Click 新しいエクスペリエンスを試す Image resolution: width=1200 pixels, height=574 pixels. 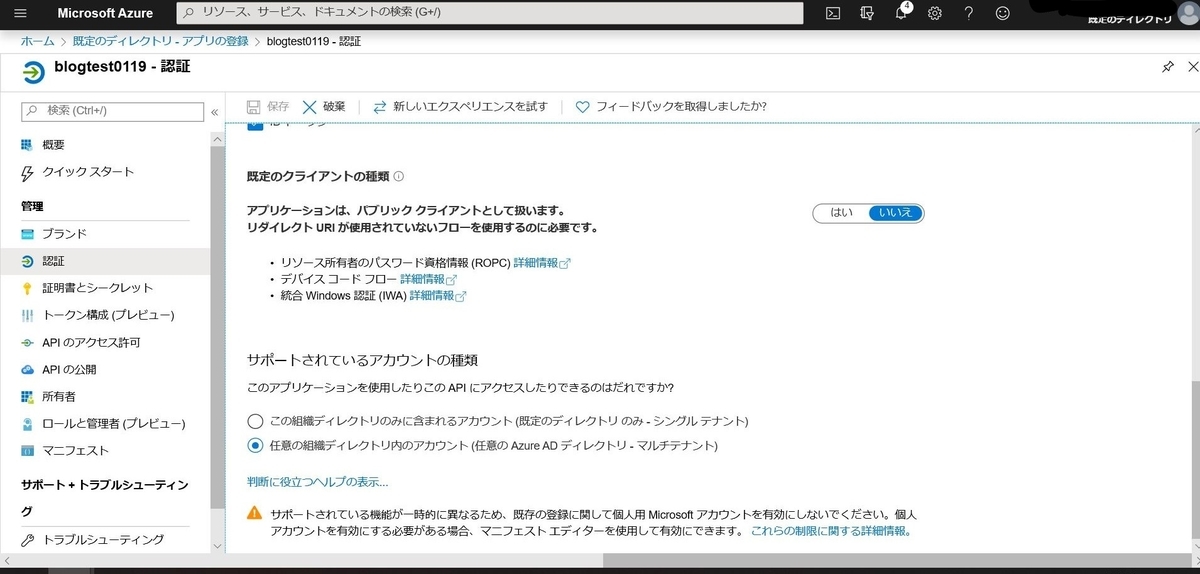click(460, 106)
